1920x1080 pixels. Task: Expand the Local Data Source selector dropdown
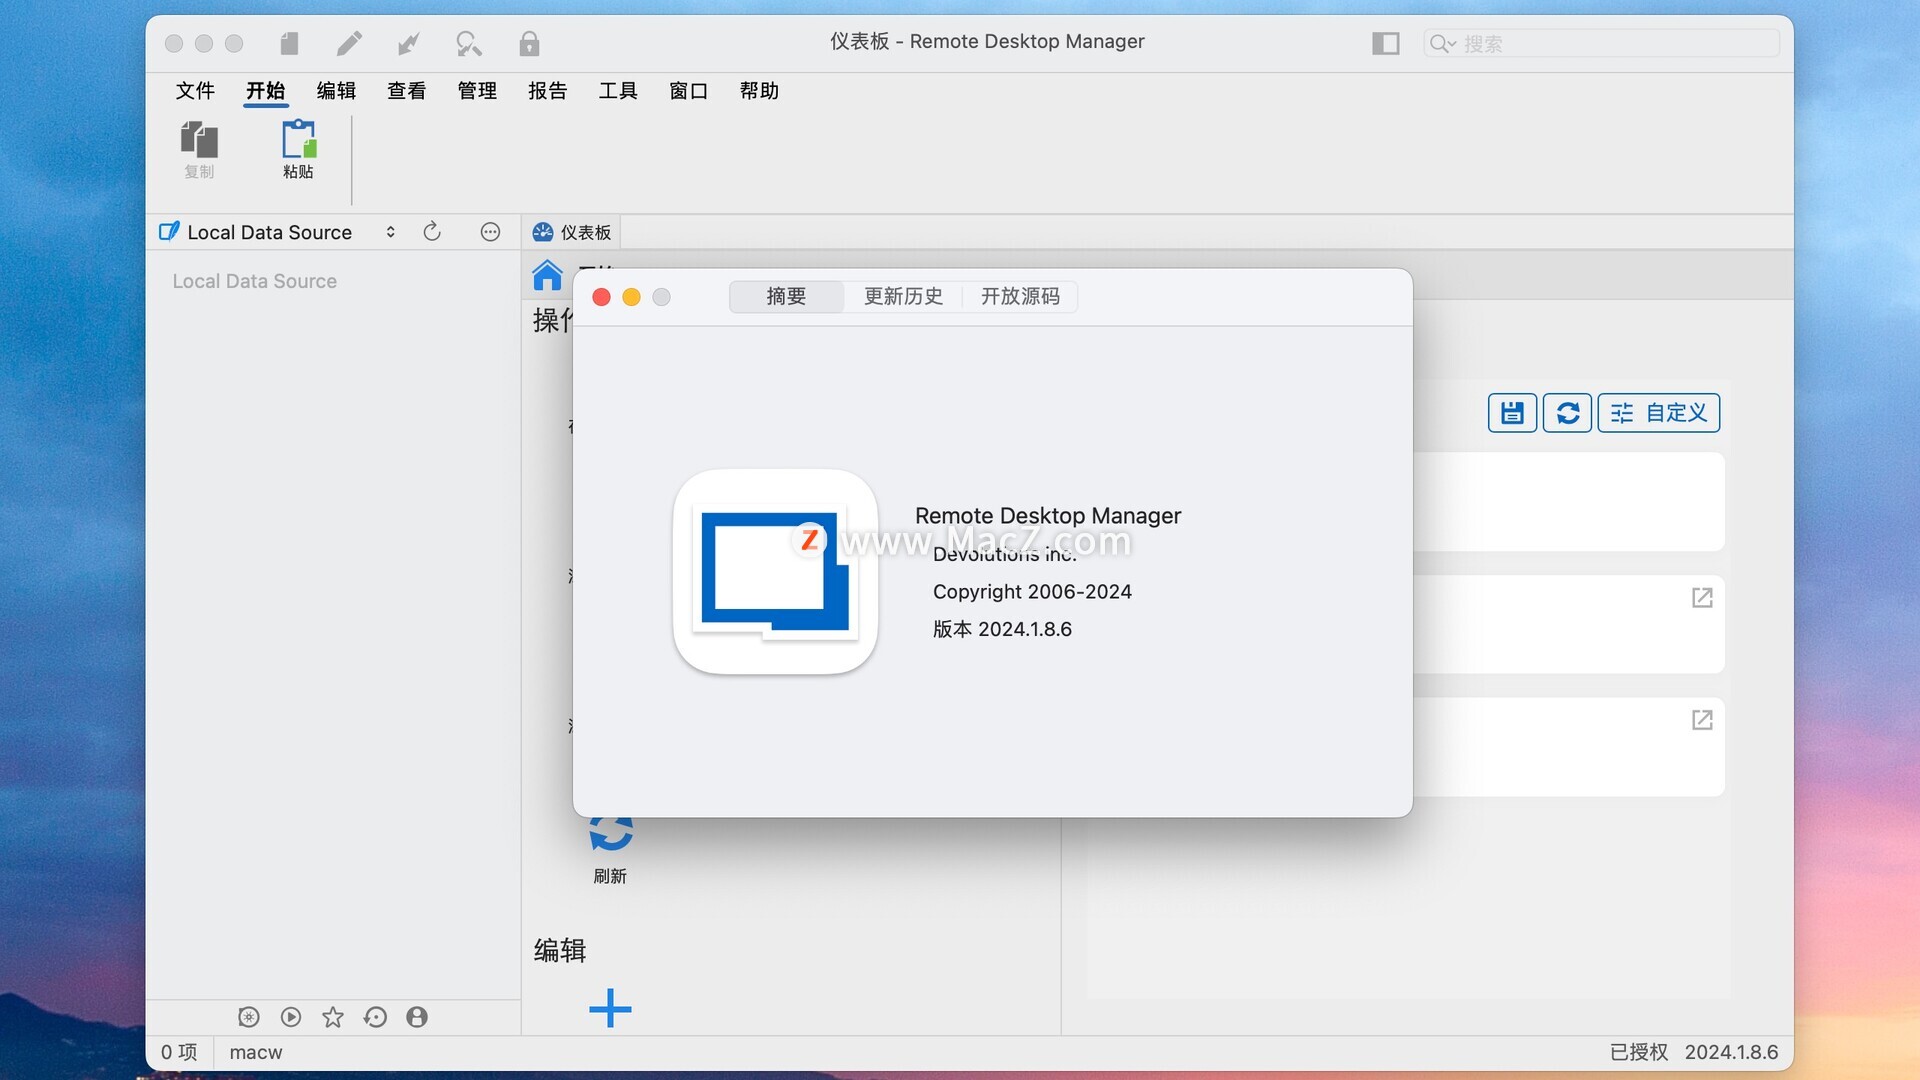click(390, 232)
